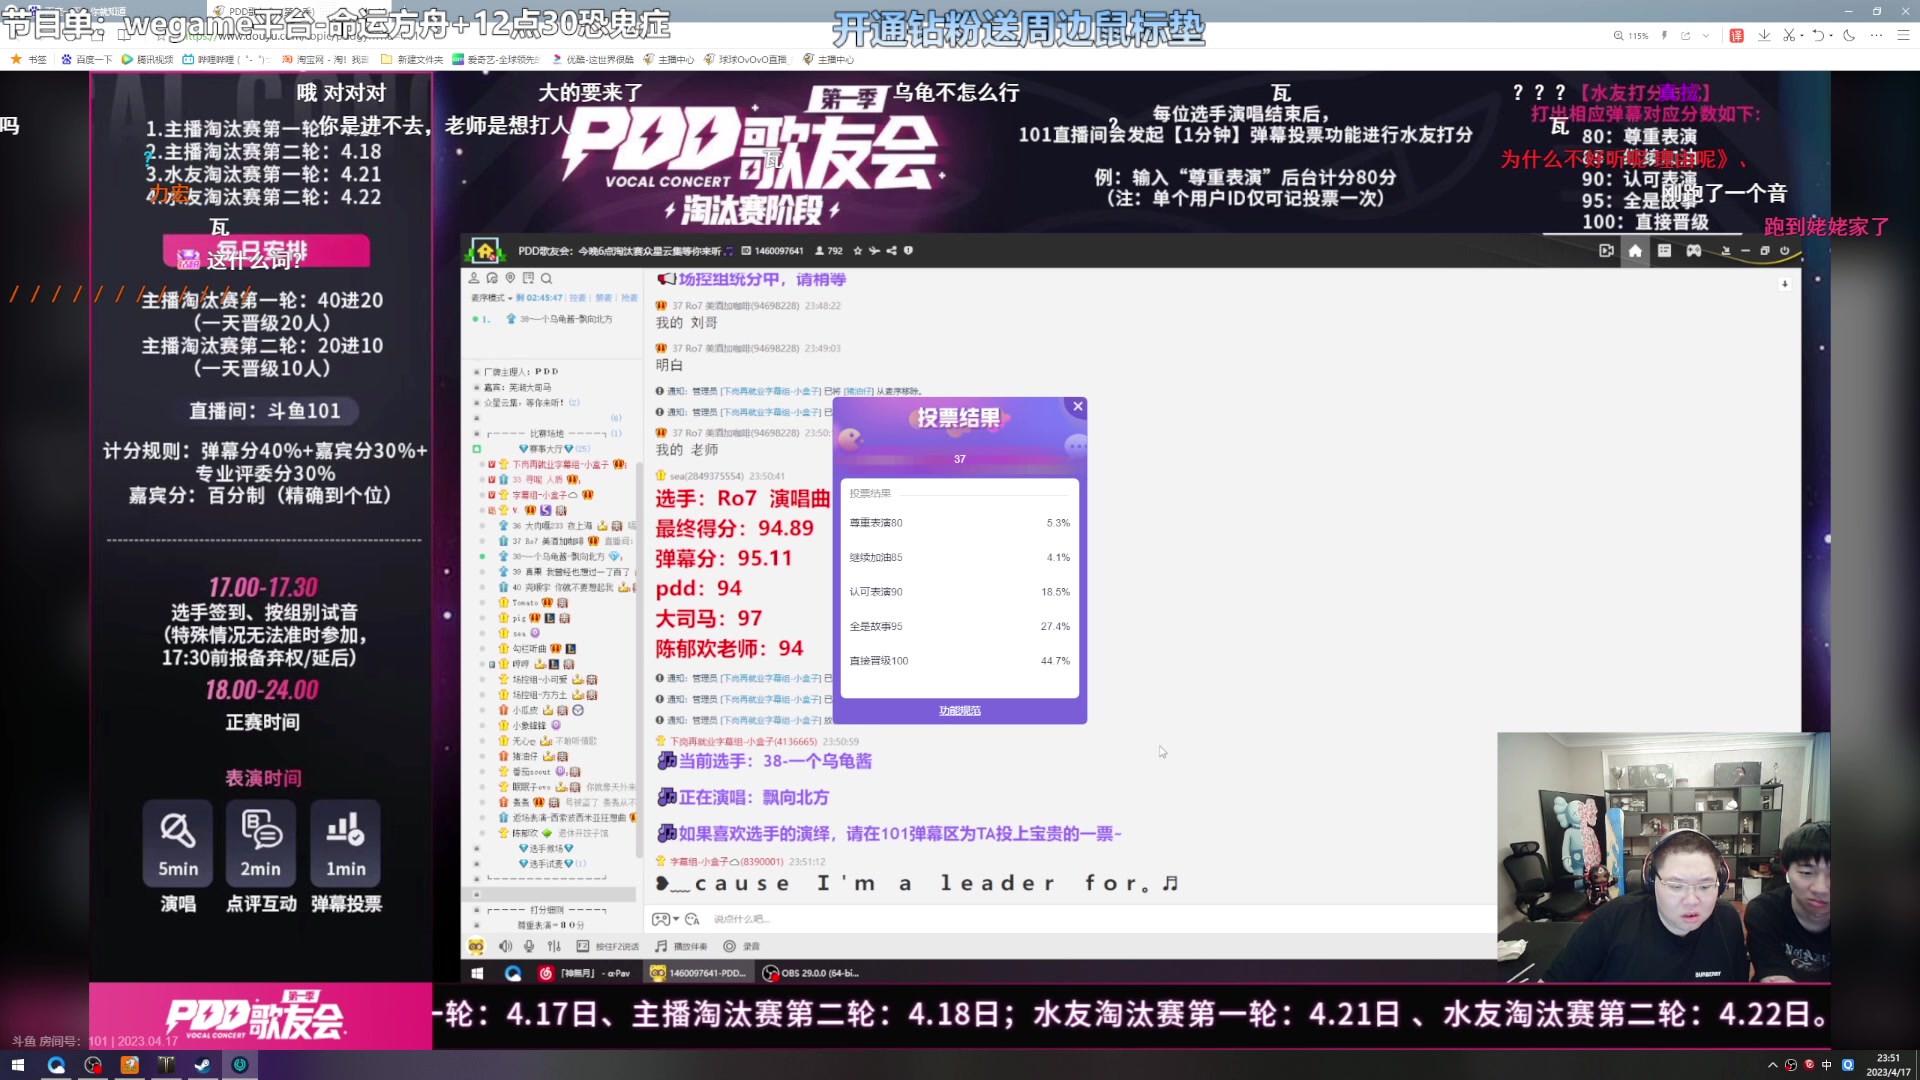This screenshot has height=1080, width=1920.
Task: Click the share icon in channel header
Action: pyautogui.click(x=891, y=251)
